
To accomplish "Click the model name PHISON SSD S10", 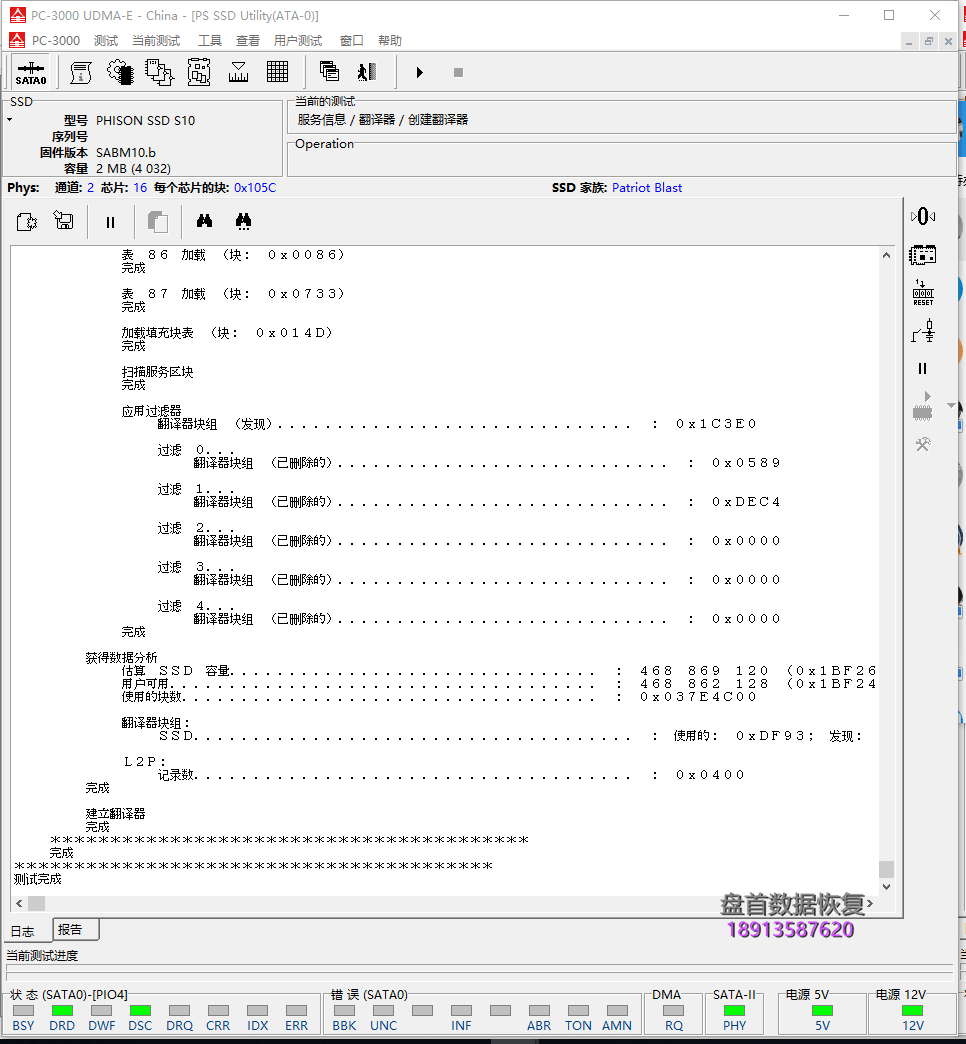I will click(x=146, y=121).
